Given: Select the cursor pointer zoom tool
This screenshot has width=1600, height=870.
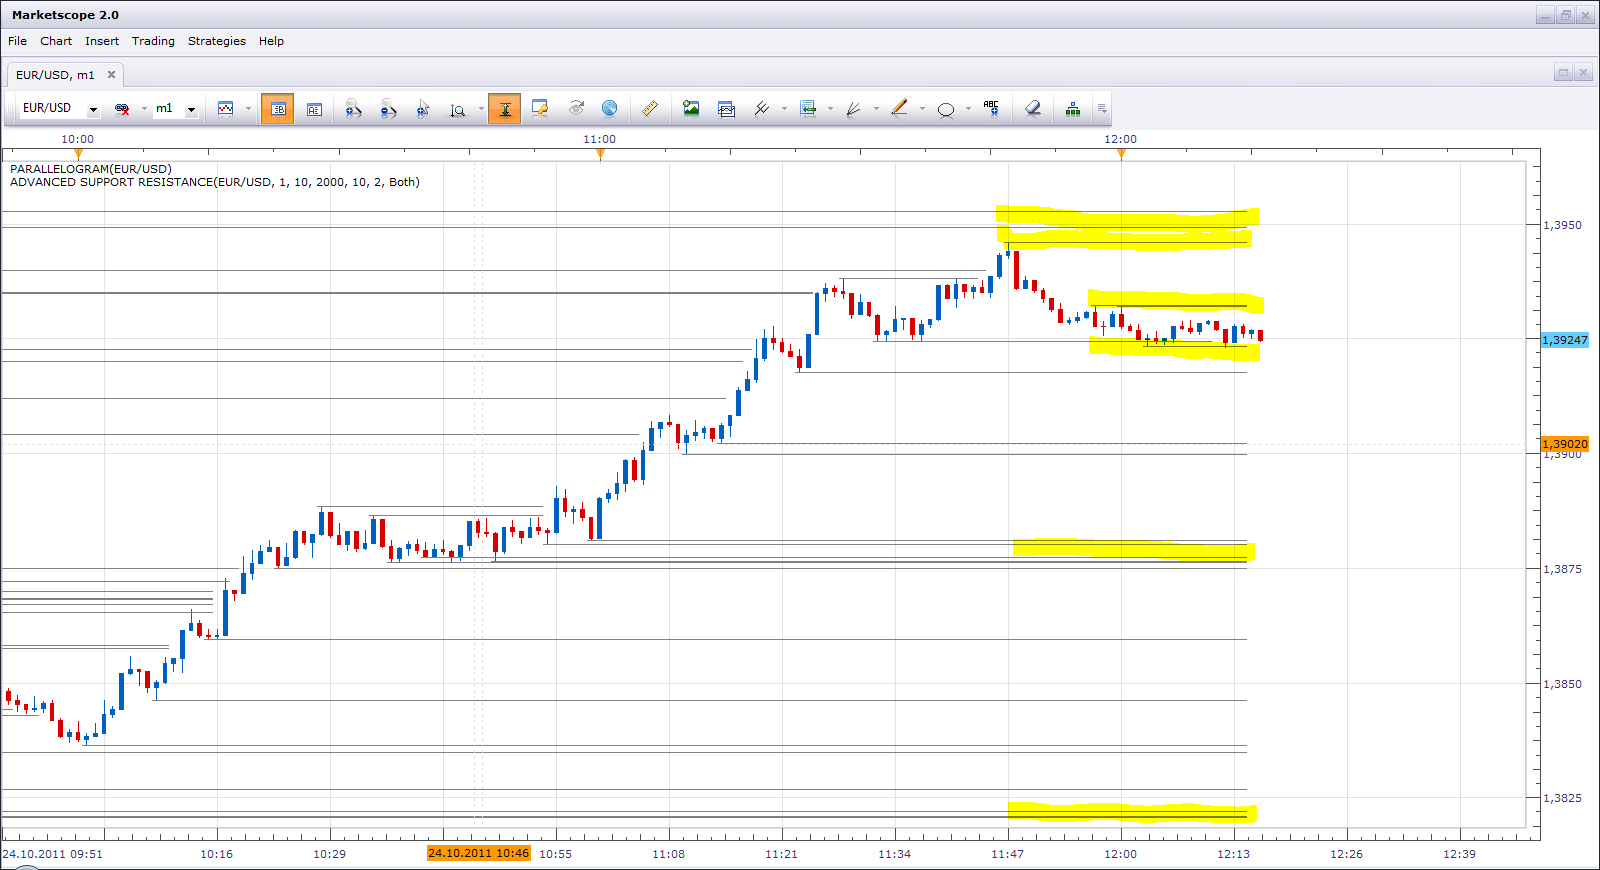Looking at the screenshot, I should pyautogui.click(x=423, y=109).
